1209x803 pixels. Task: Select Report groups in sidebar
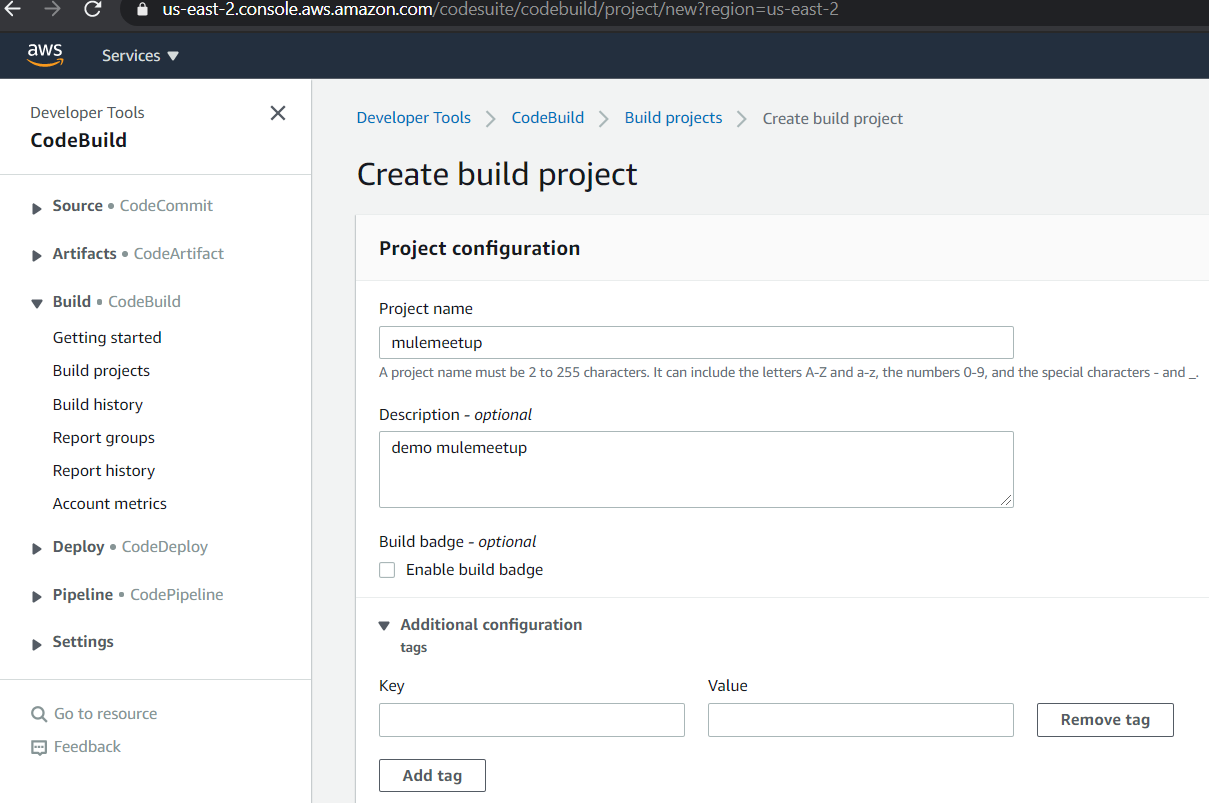click(104, 437)
